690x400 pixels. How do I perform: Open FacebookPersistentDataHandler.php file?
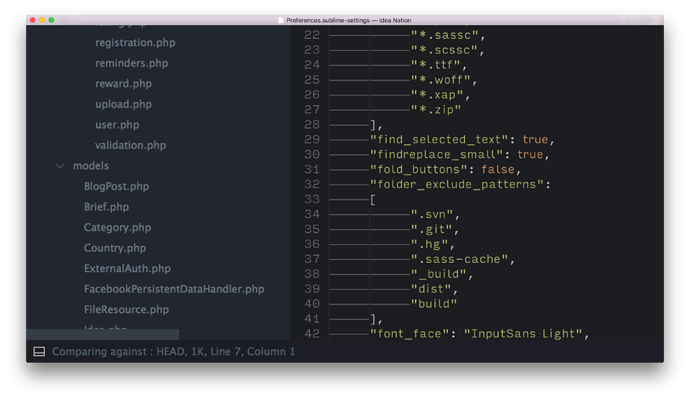[x=174, y=289]
